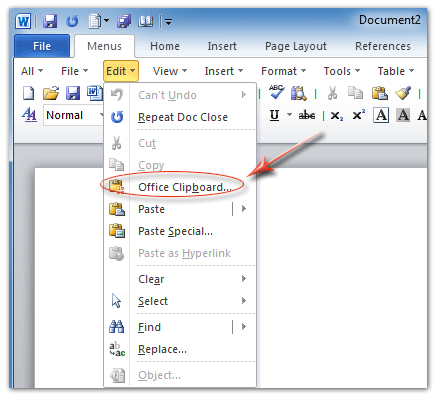This screenshot has height=400, width=441.
Task: Open the Format dropdown menu
Action: [283, 71]
